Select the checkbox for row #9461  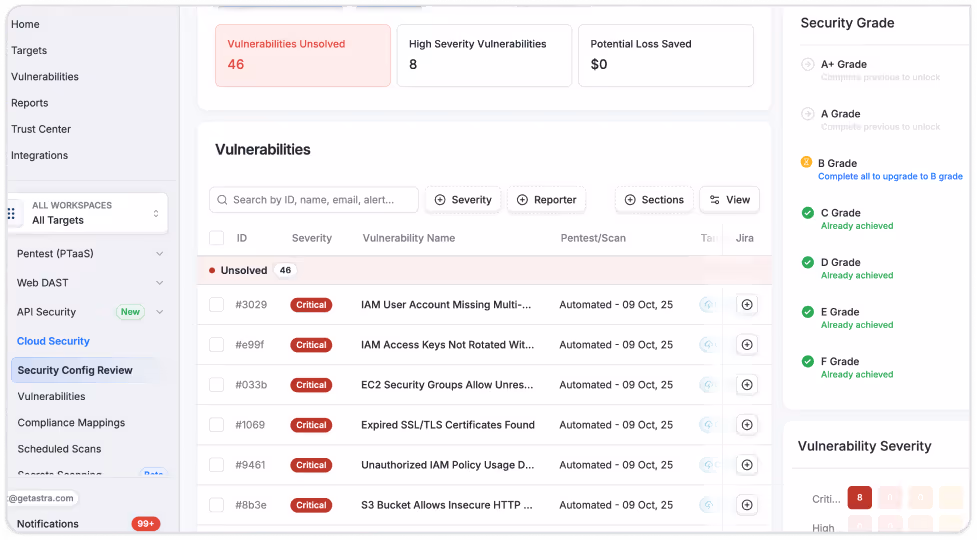(x=216, y=465)
